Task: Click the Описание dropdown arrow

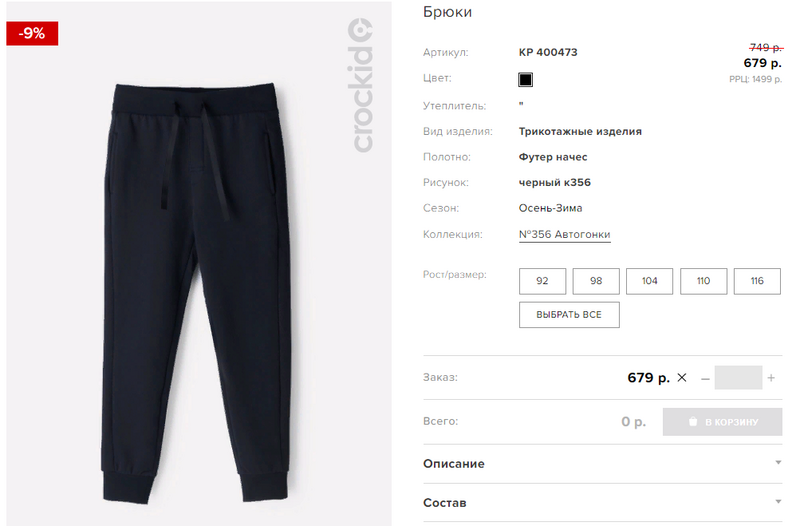Action: click(x=778, y=463)
